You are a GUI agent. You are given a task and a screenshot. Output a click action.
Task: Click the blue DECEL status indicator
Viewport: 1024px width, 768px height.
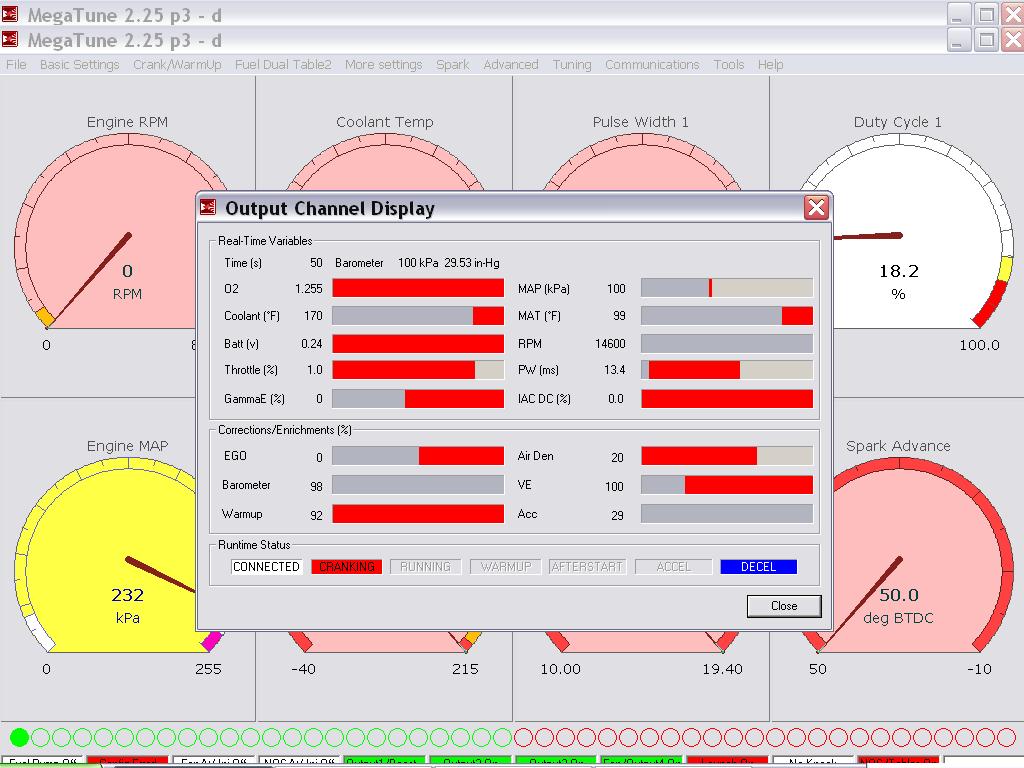click(x=758, y=567)
